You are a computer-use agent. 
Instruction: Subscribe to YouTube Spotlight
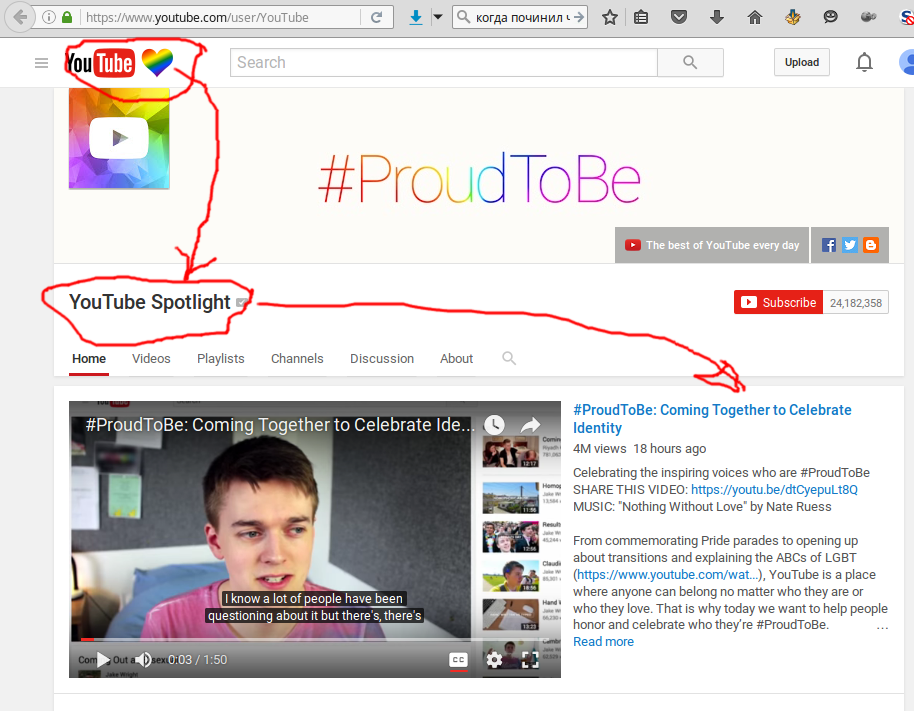(778, 302)
